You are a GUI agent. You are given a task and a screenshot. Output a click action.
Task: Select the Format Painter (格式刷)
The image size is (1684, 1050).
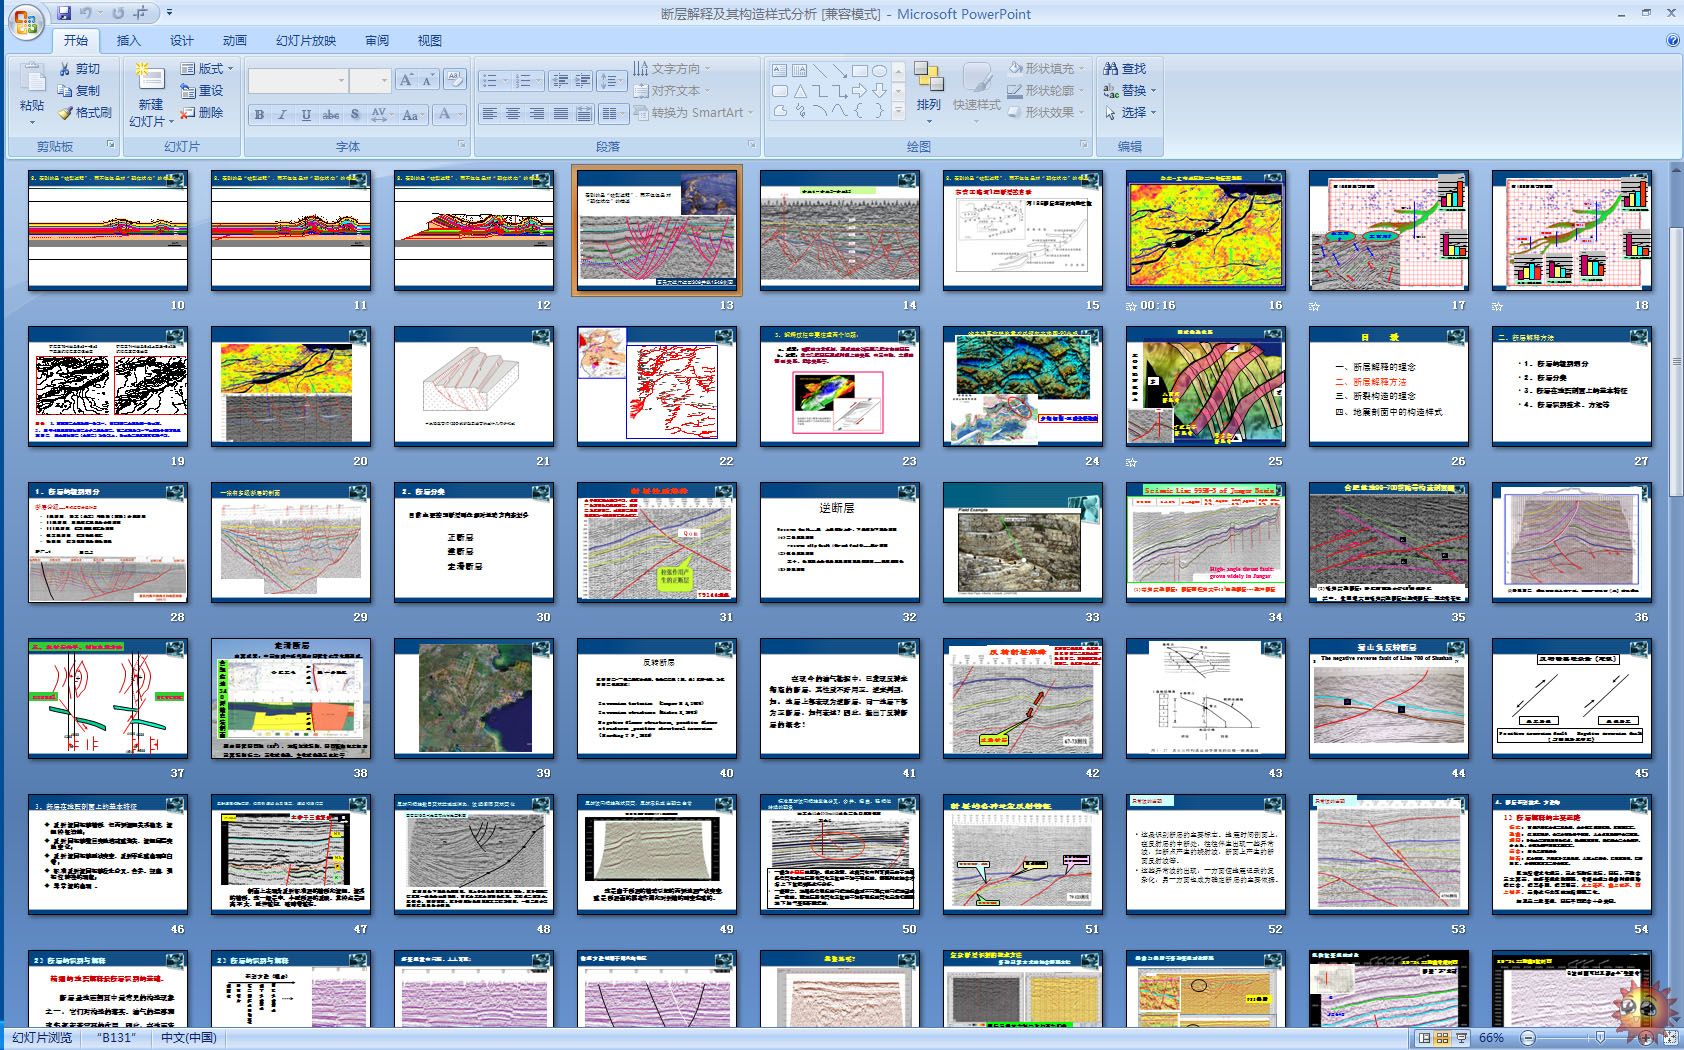point(84,113)
